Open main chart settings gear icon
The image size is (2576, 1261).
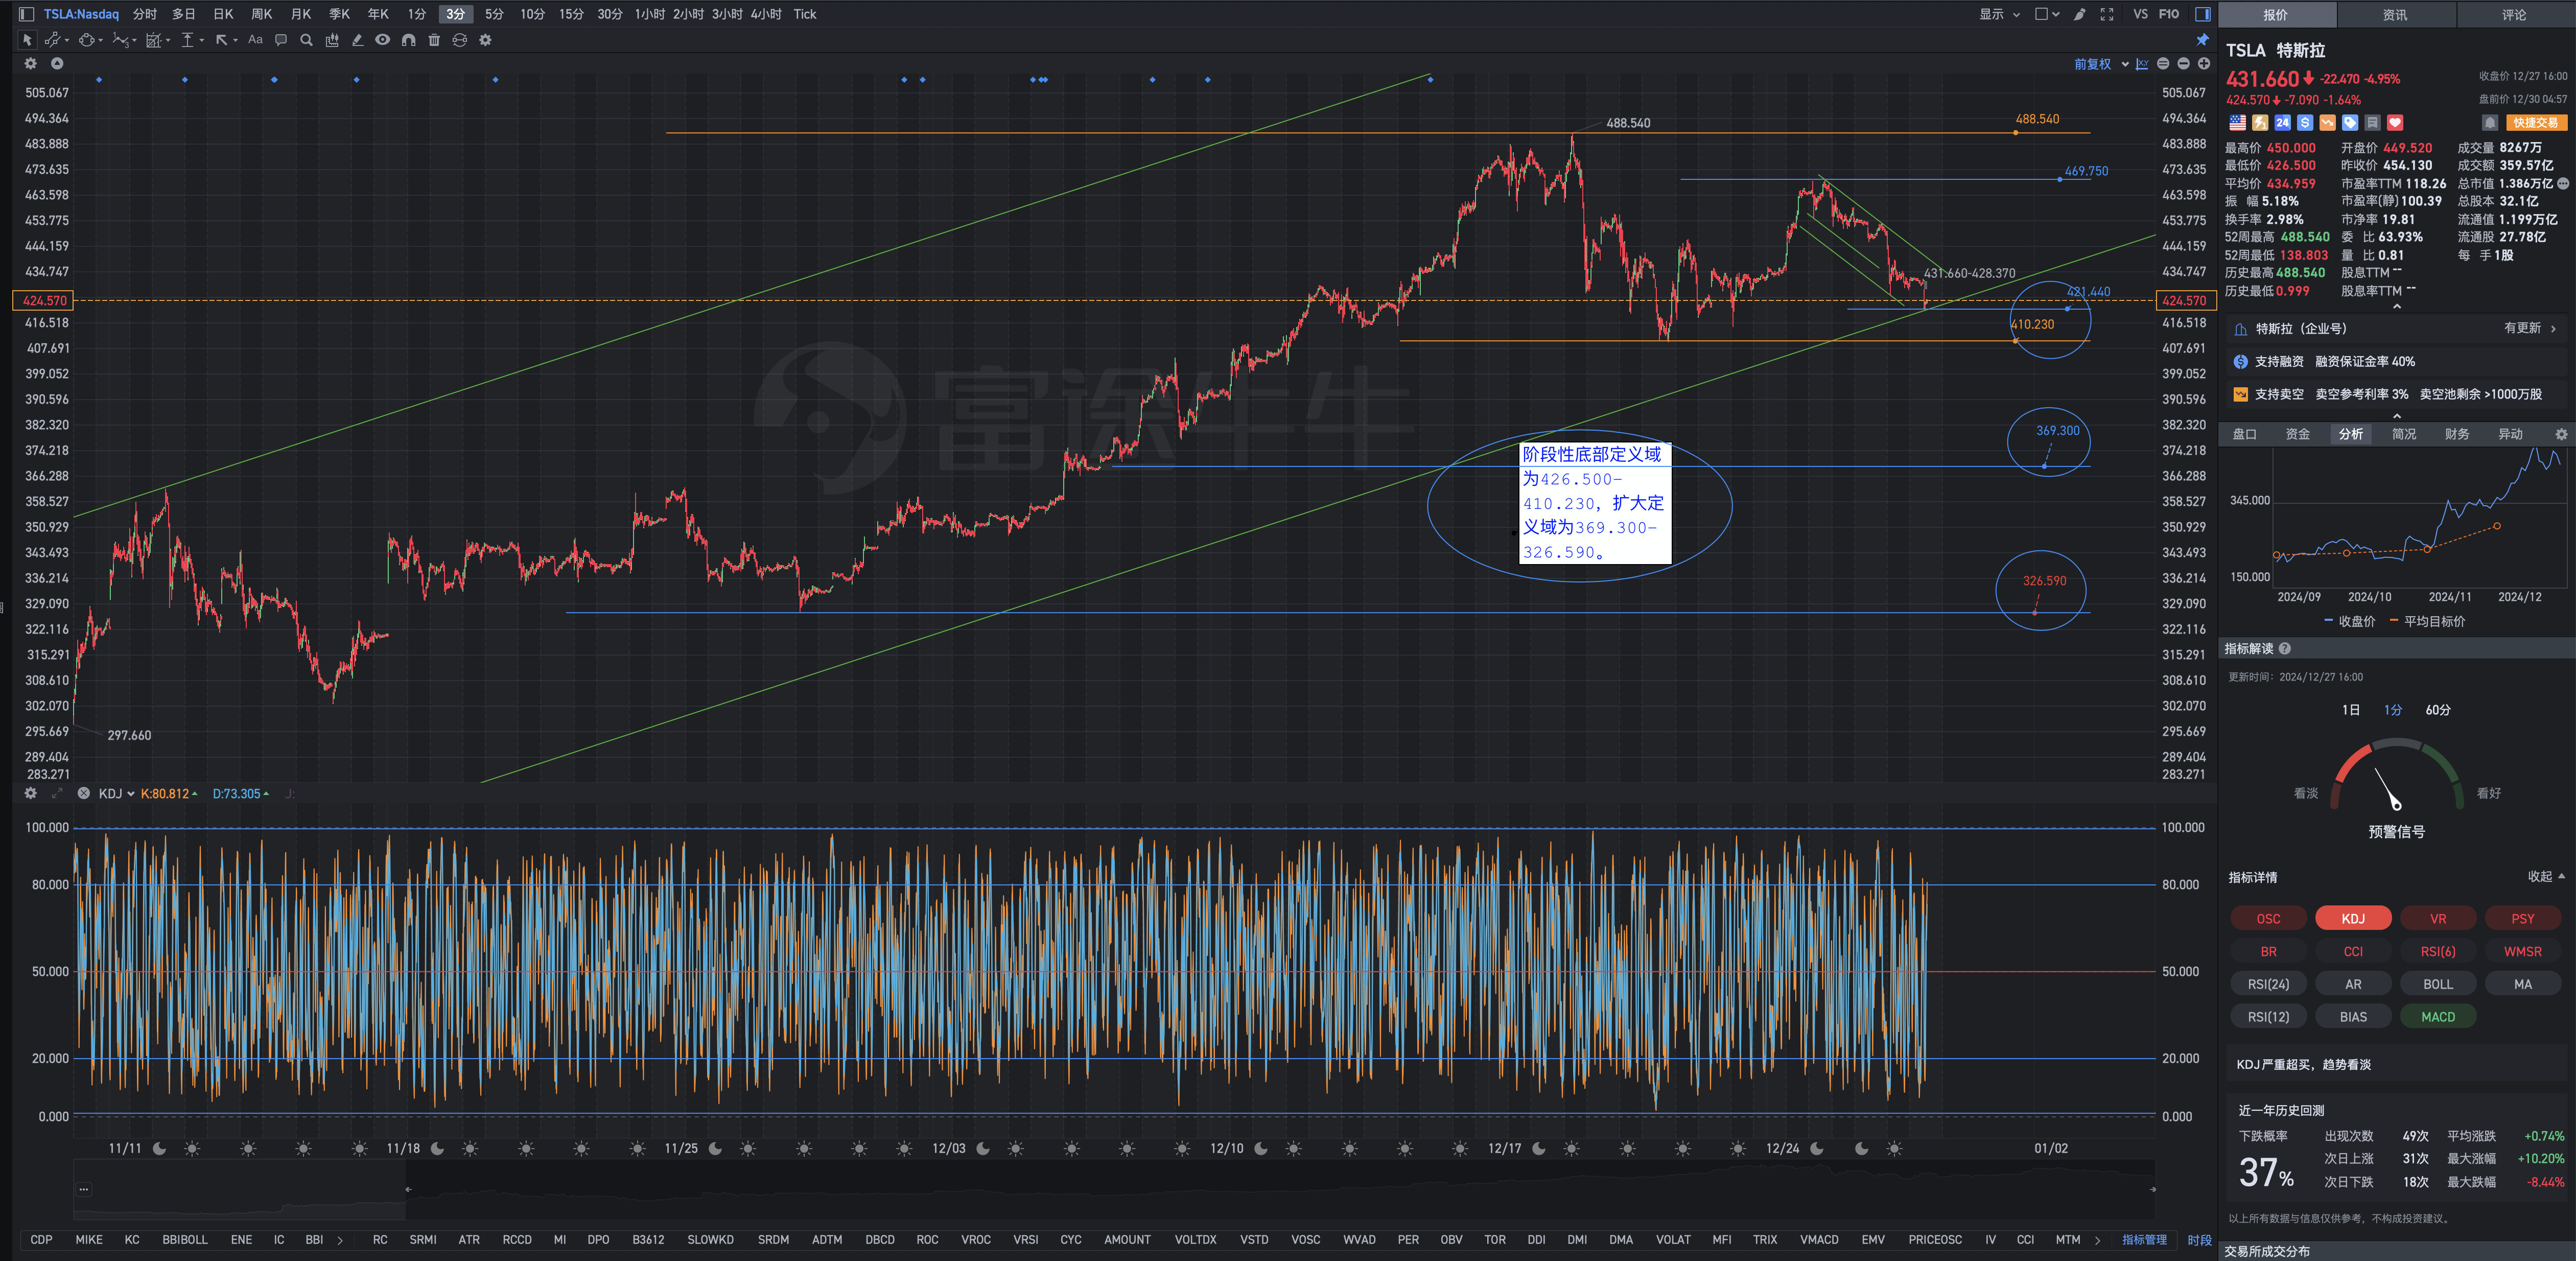click(31, 64)
